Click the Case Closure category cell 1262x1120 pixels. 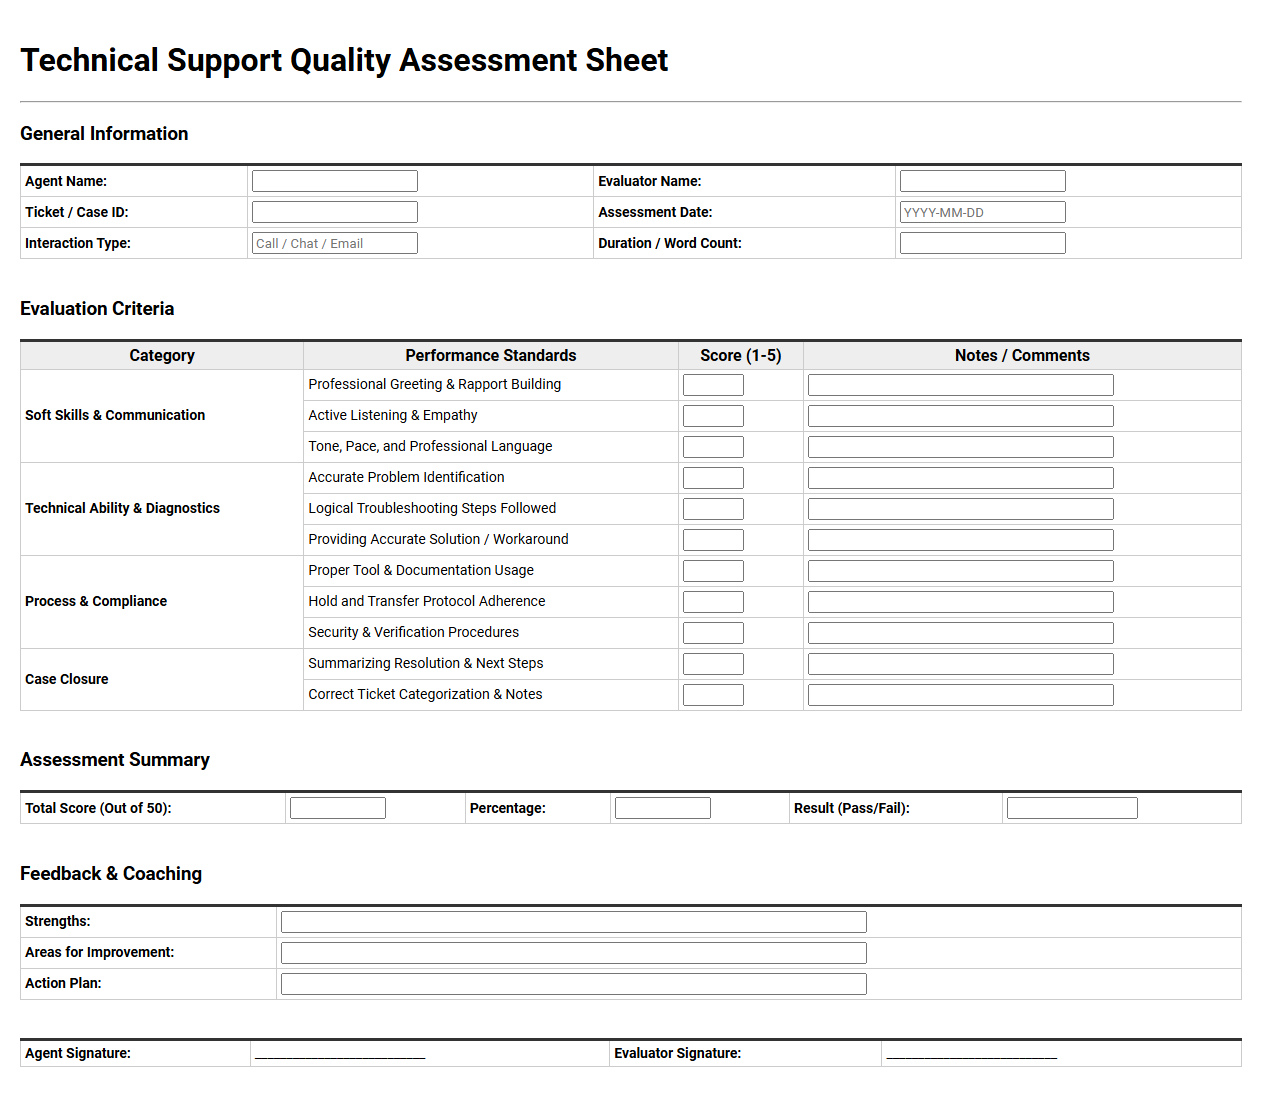click(x=162, y=680)
